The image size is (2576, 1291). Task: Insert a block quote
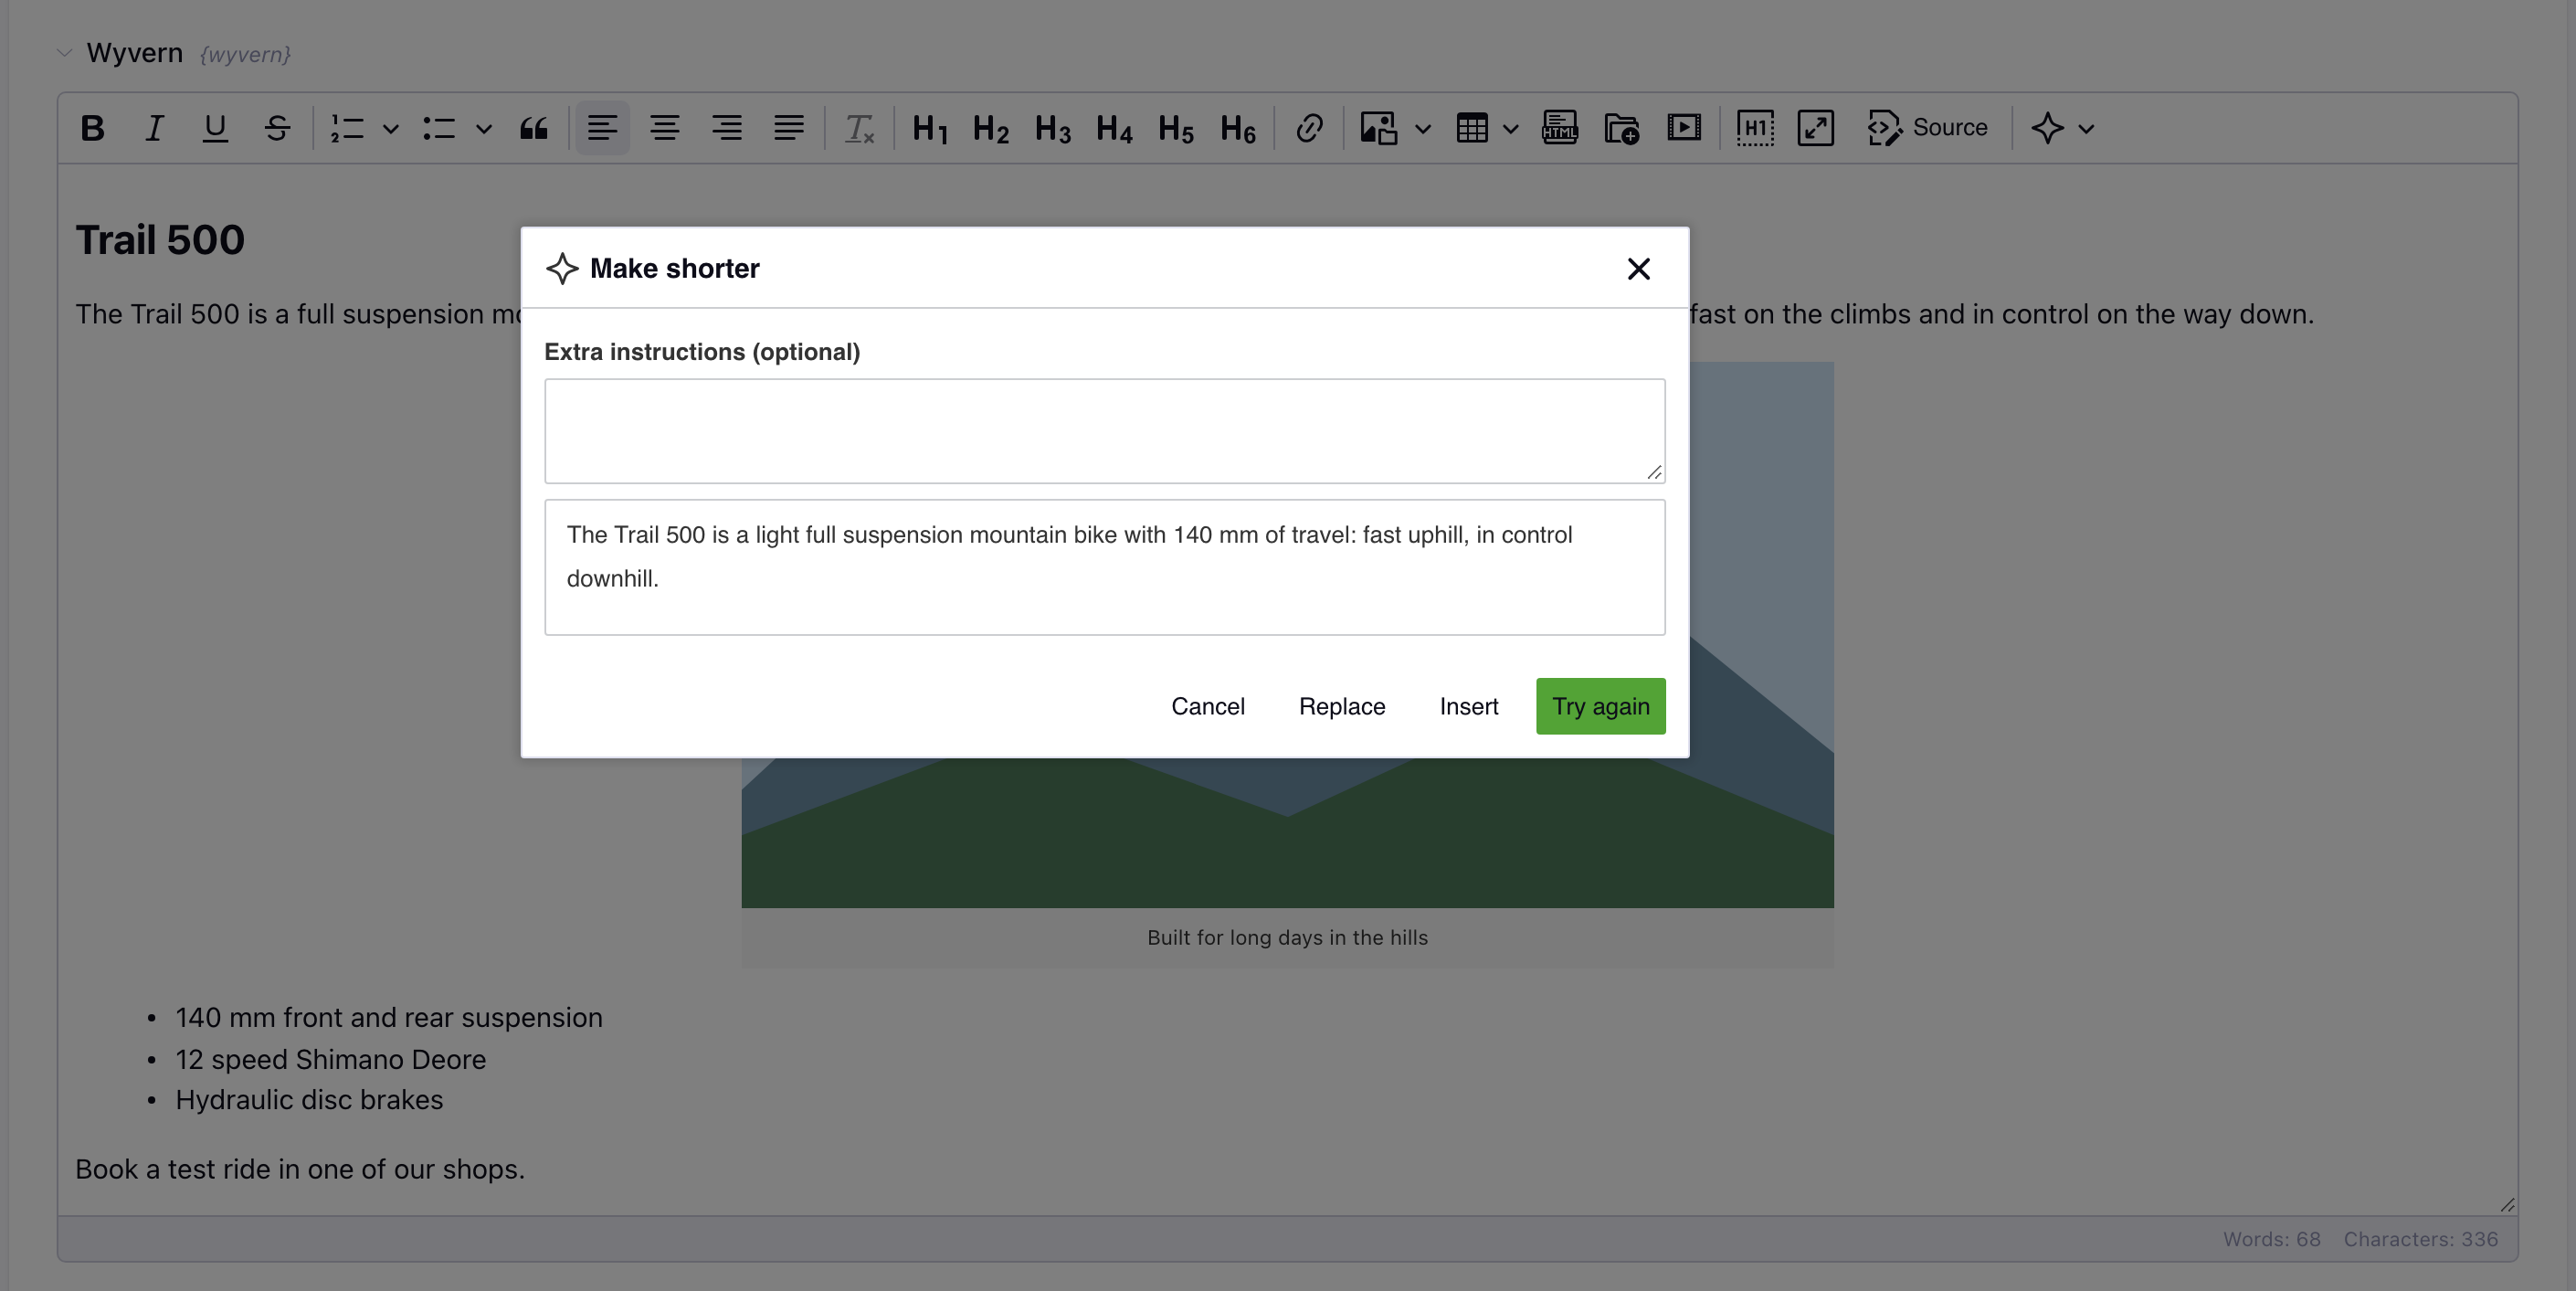pyautogui.click(x=534, y=128)
